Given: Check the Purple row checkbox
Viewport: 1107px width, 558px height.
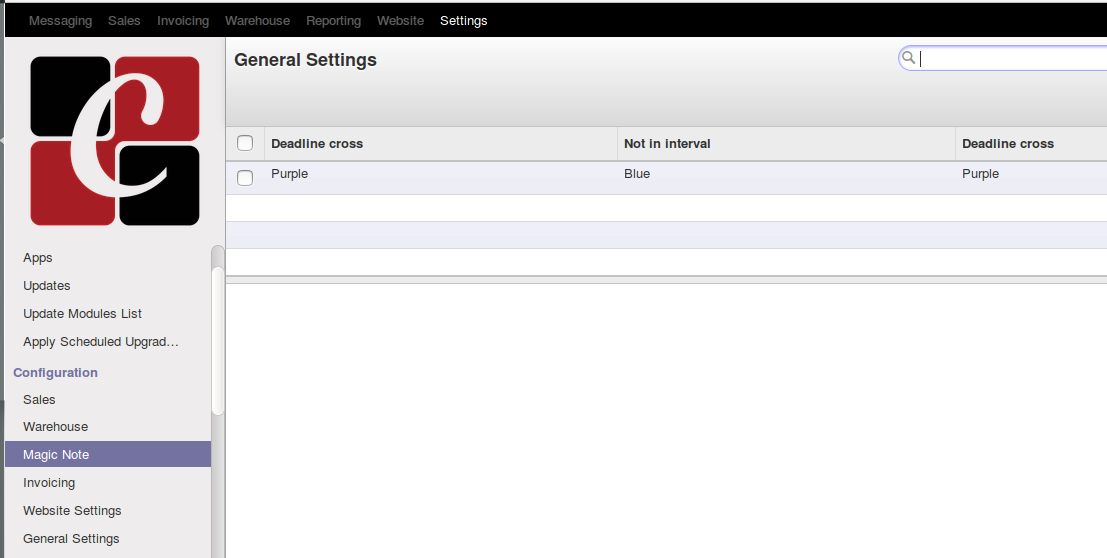Looking at the screenshot, I should [245, 178].
